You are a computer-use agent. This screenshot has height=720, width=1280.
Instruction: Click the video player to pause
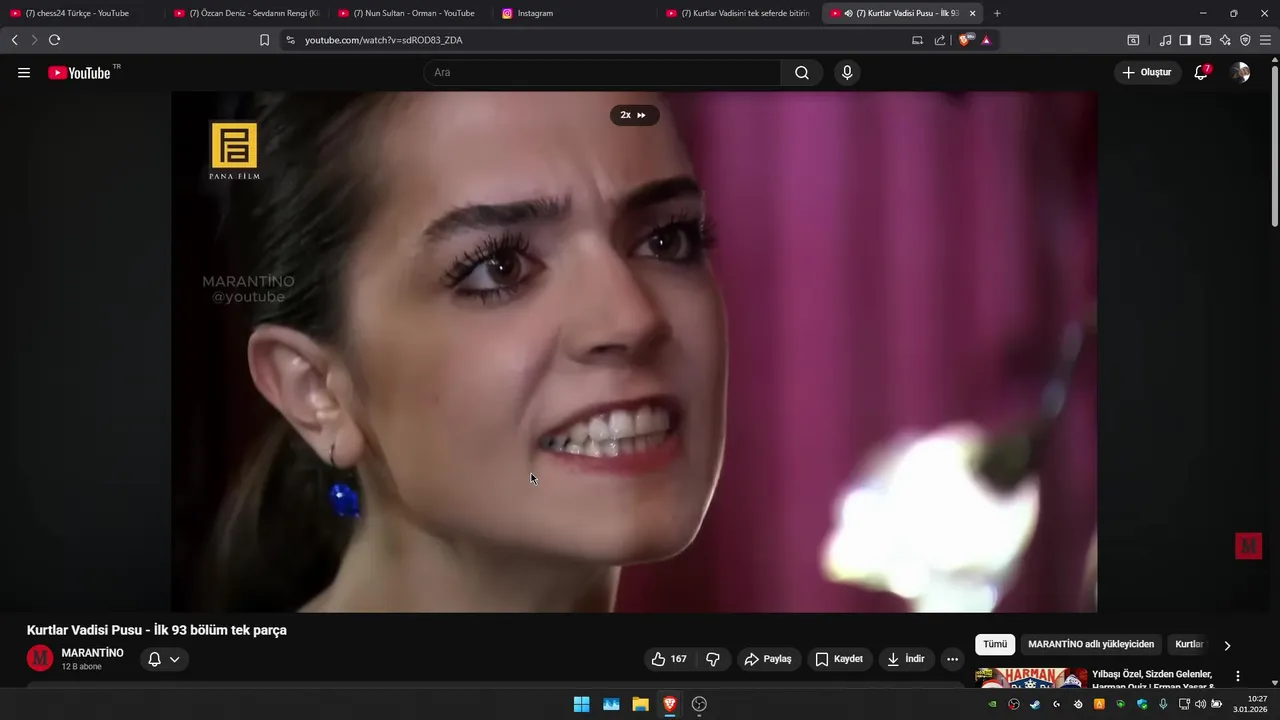(x=634, y=352)
